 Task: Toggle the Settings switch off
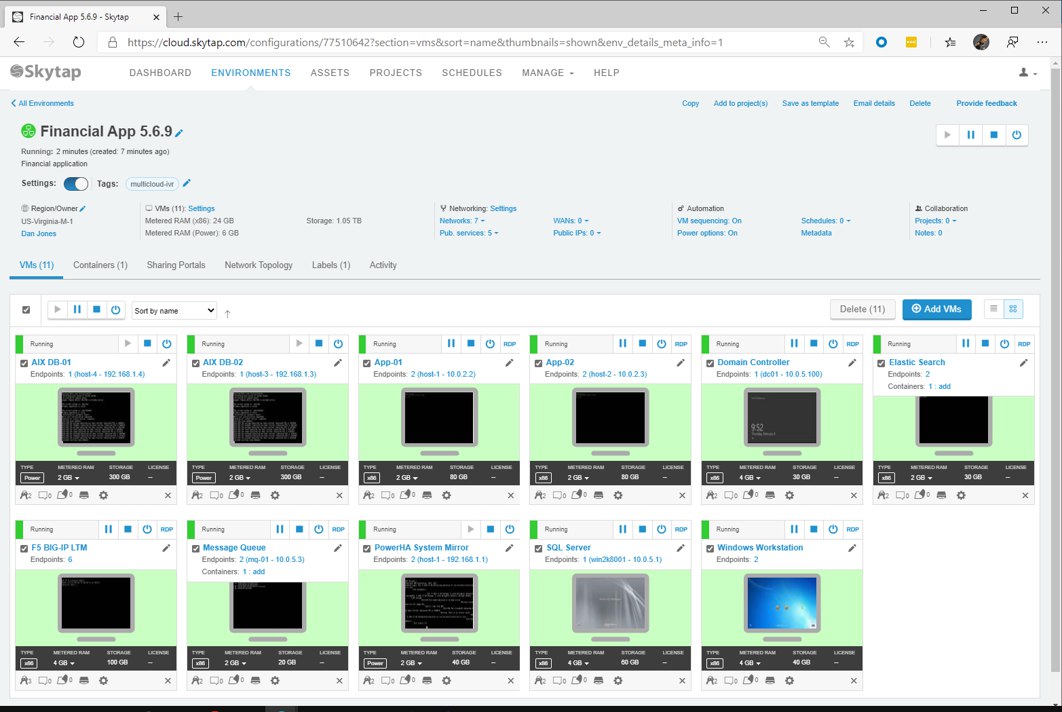coord(76,184)
